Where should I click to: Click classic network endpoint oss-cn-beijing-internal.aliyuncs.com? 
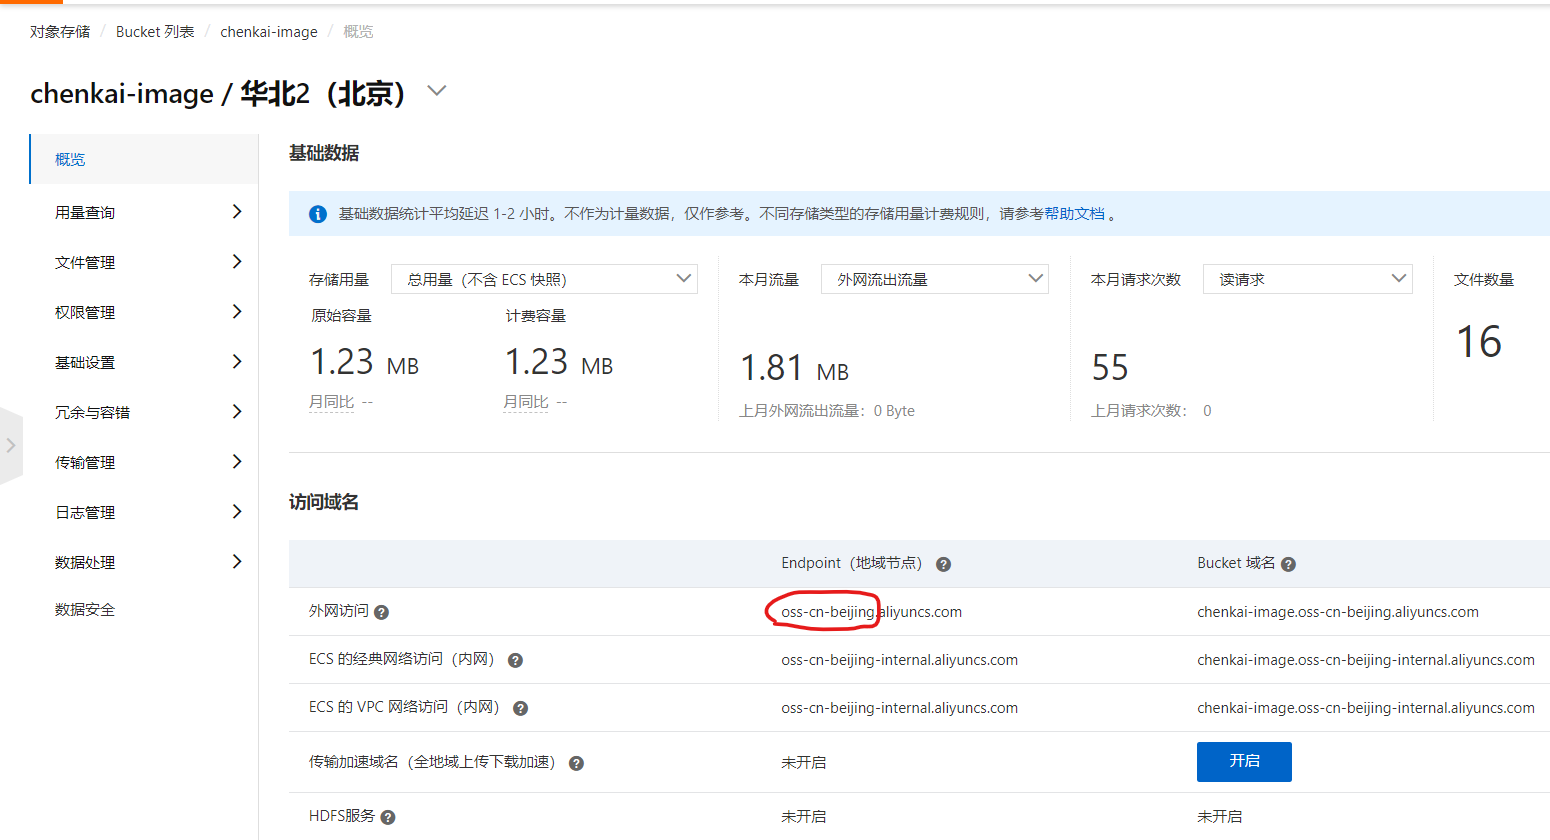tap(899, 660)
